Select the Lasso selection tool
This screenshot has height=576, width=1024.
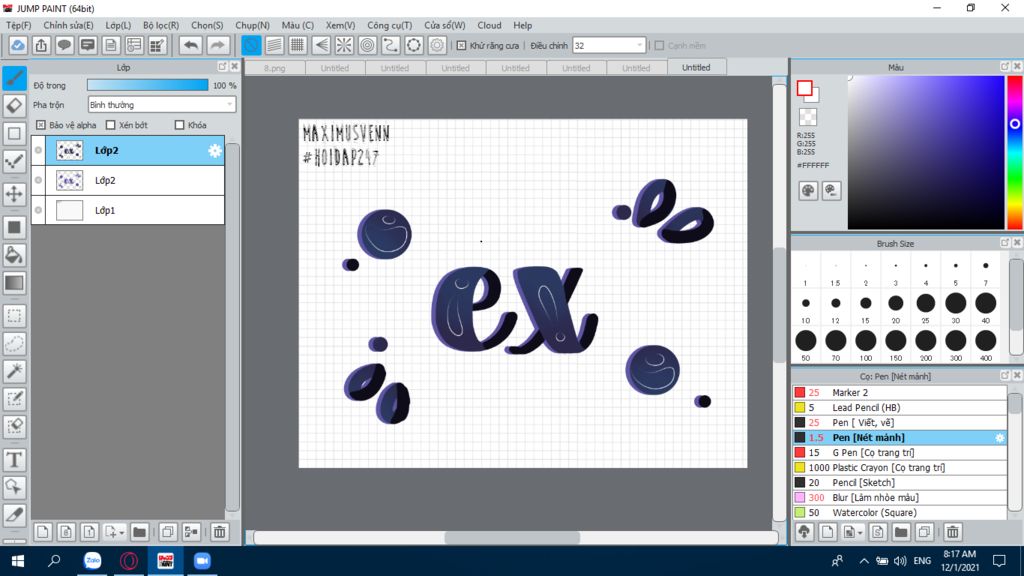click(14, 344)
